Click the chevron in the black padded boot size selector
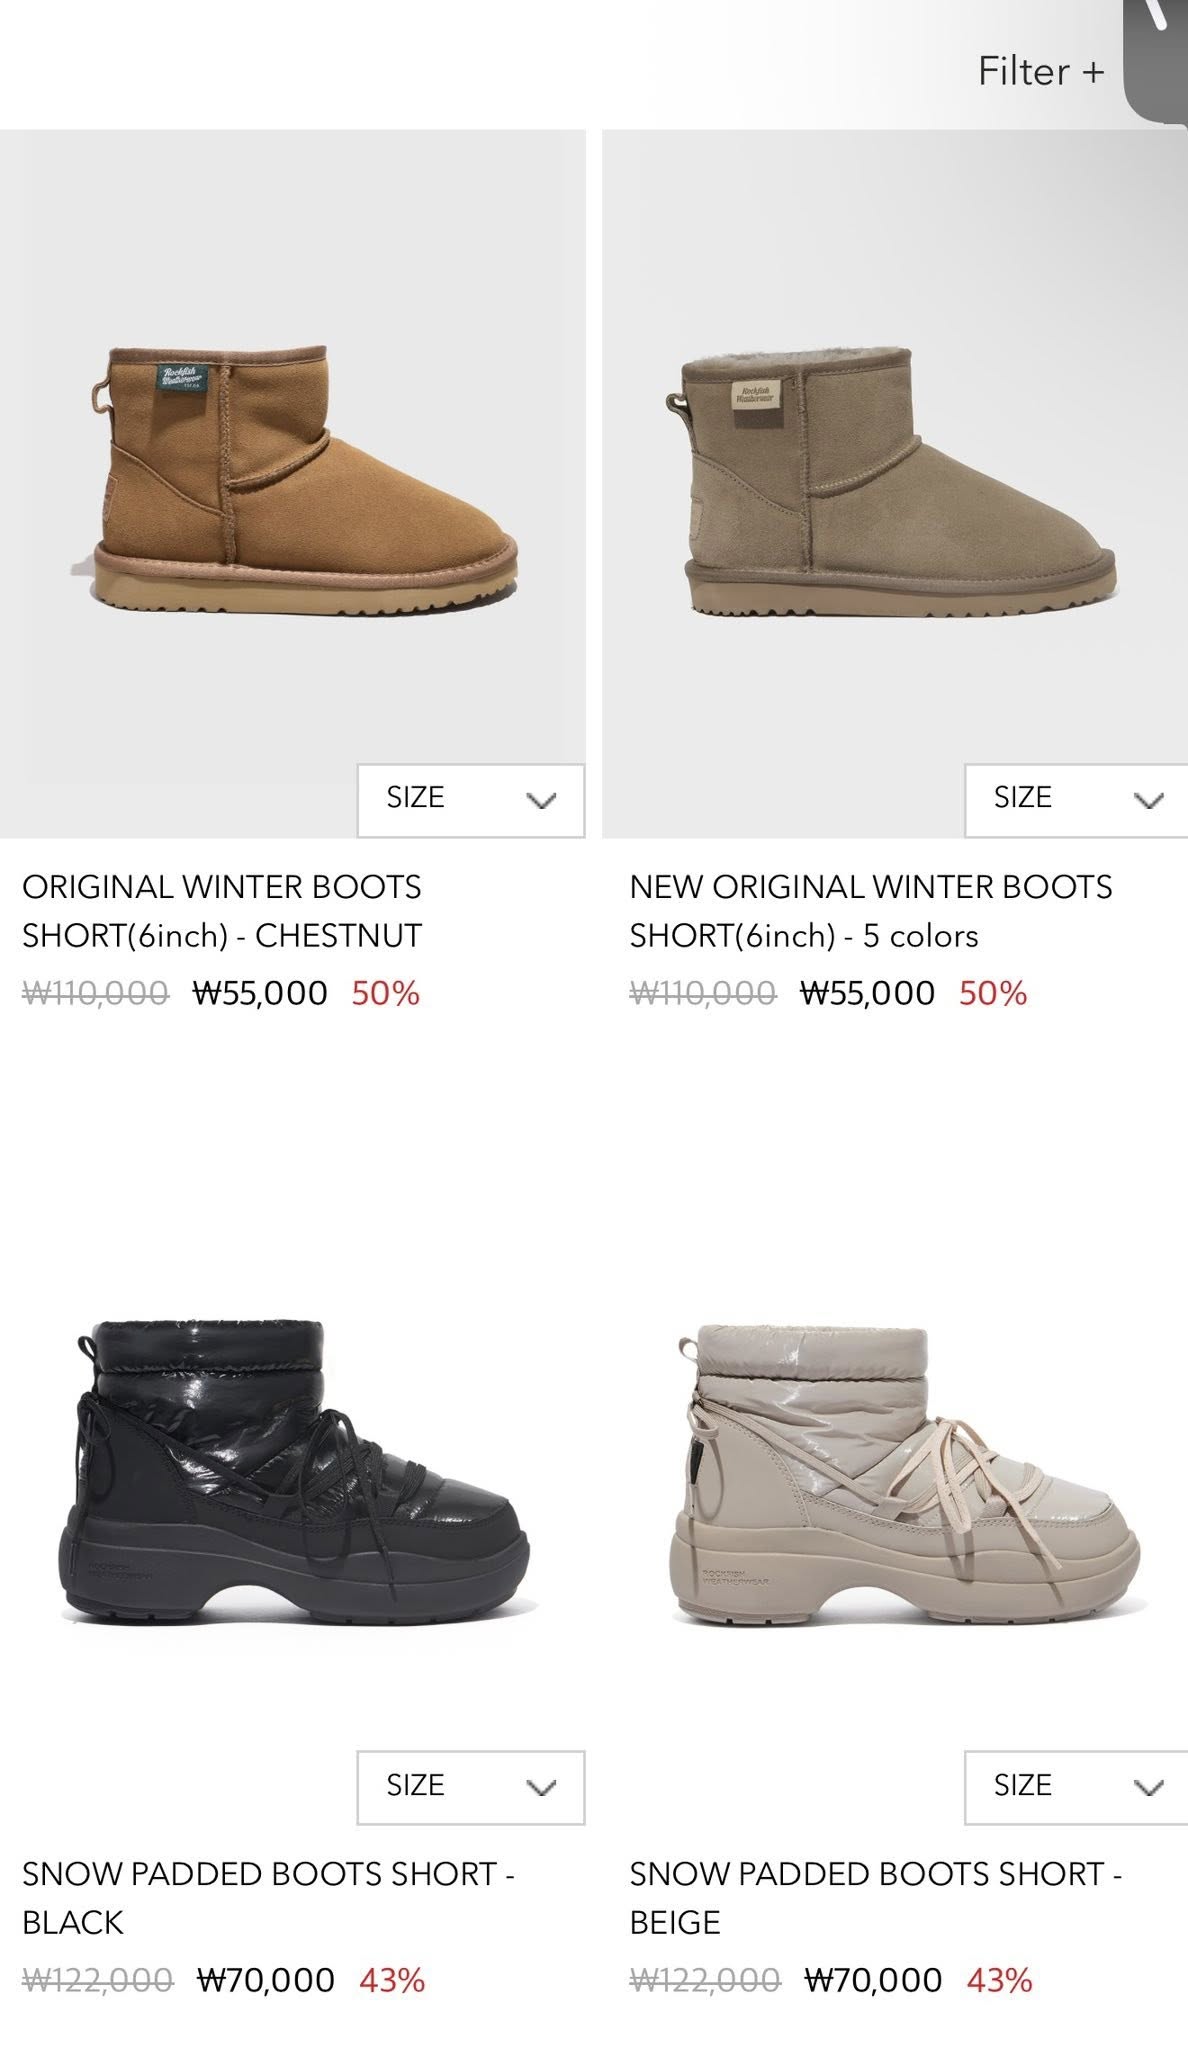 541,1788
